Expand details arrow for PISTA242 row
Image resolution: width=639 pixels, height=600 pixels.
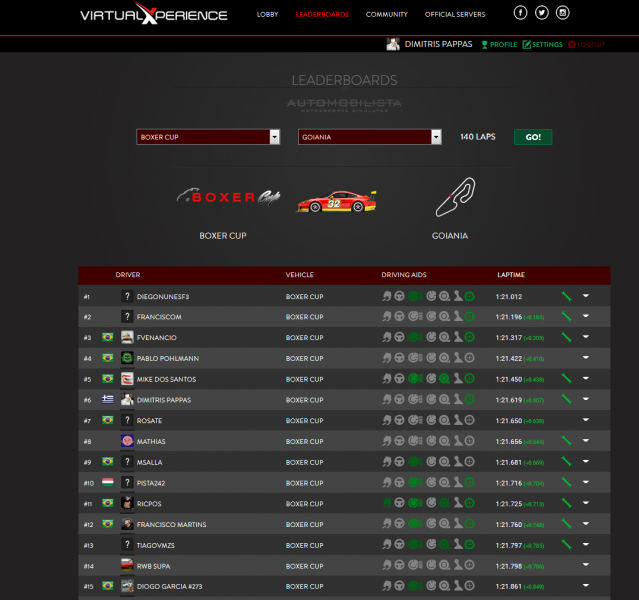pos(586,482)
